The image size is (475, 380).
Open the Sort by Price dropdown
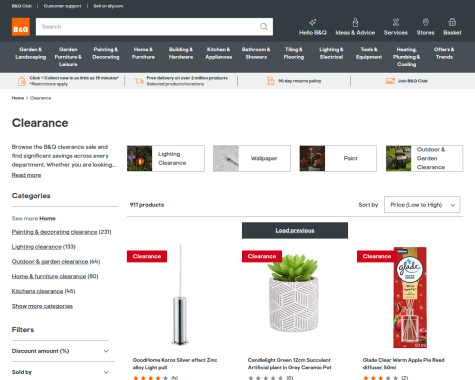pos(422,205)
